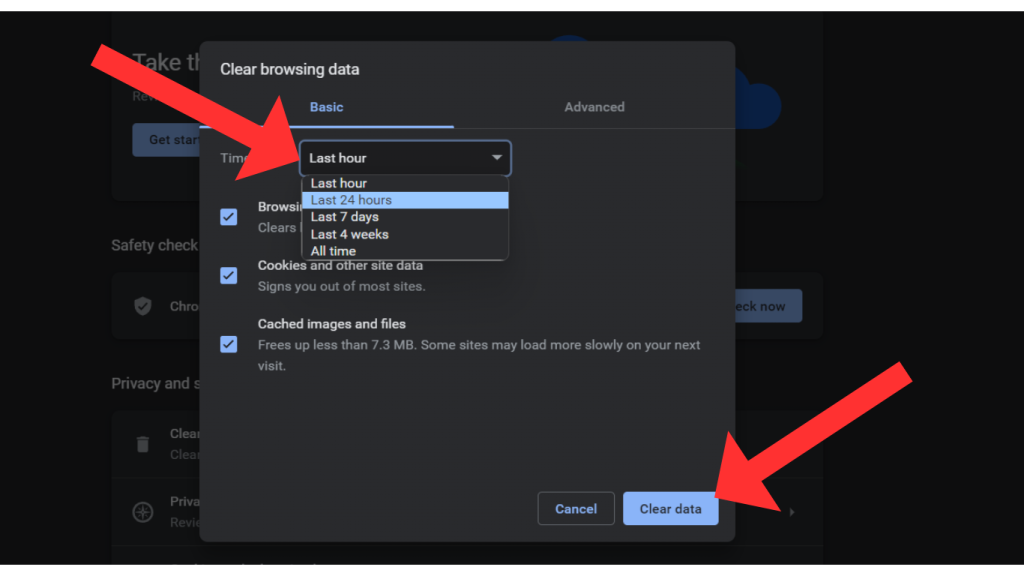The image size is (1024, 576).
Task: Switch to the Basic tab
Action: pyautogui.click(x=326, y=107)
